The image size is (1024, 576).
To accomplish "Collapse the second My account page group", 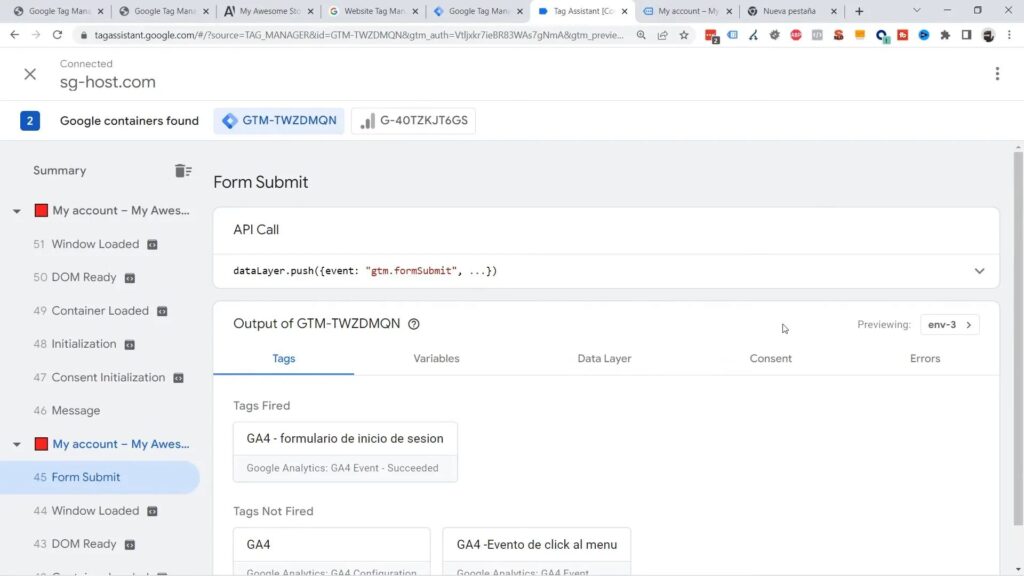I will click(16, 444).
